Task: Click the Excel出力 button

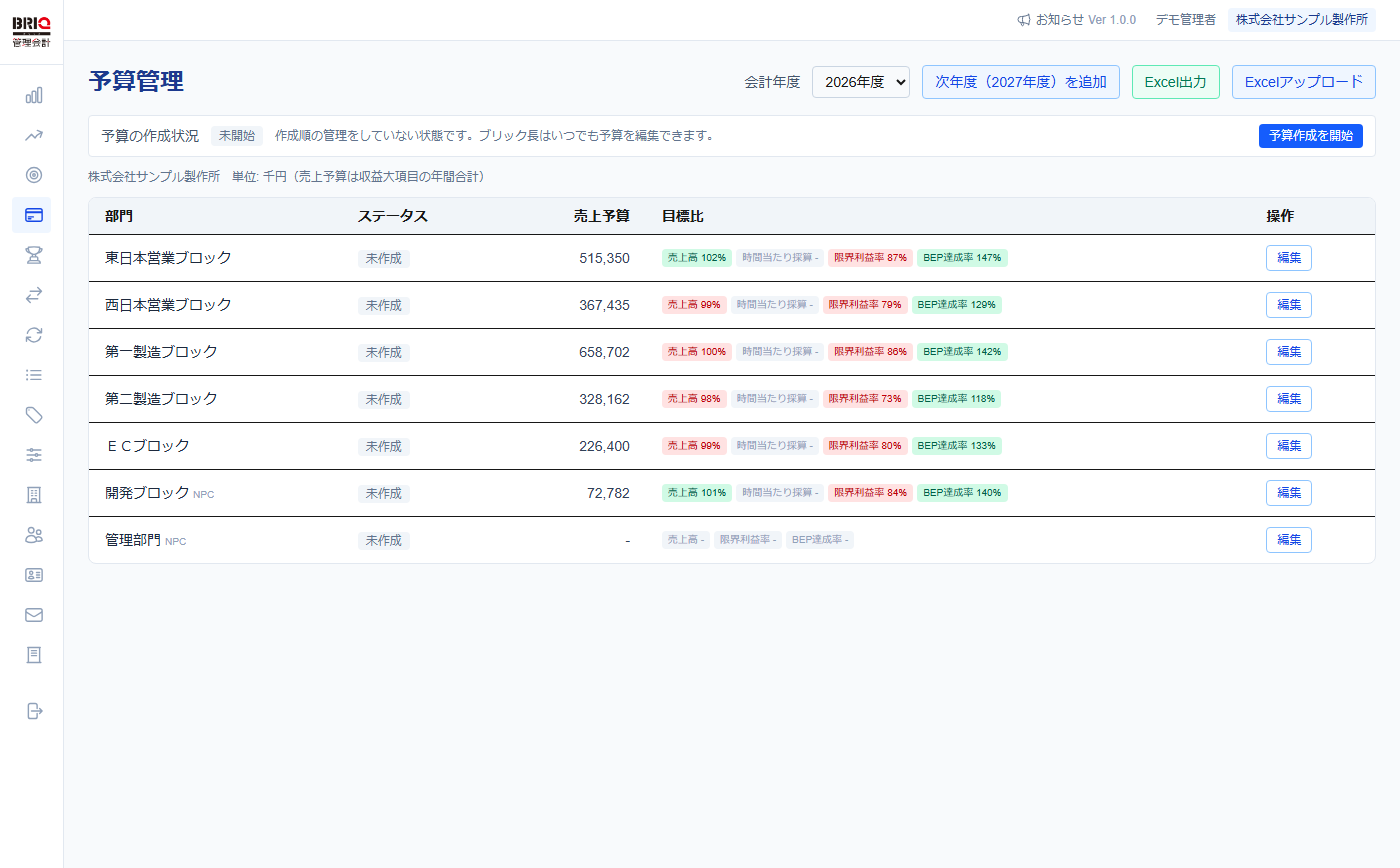Action: 1176,82
